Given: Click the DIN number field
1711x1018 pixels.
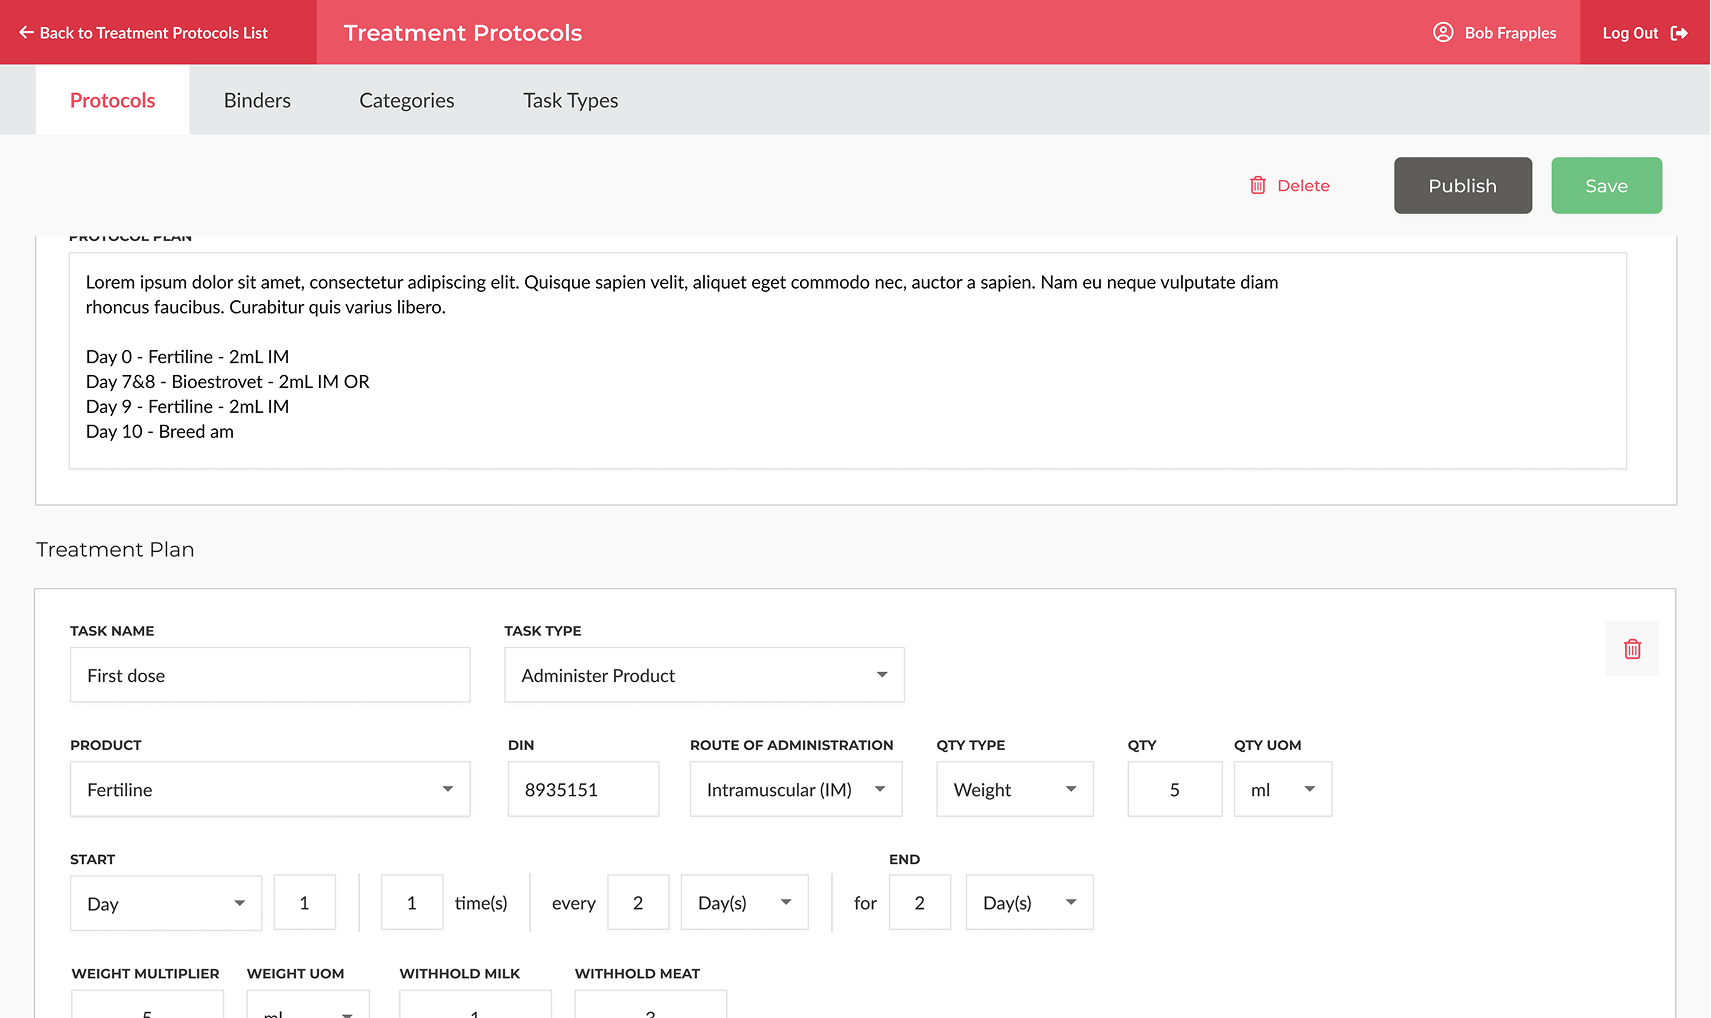Looking at the screenshot, I should (x=583, y=789).
